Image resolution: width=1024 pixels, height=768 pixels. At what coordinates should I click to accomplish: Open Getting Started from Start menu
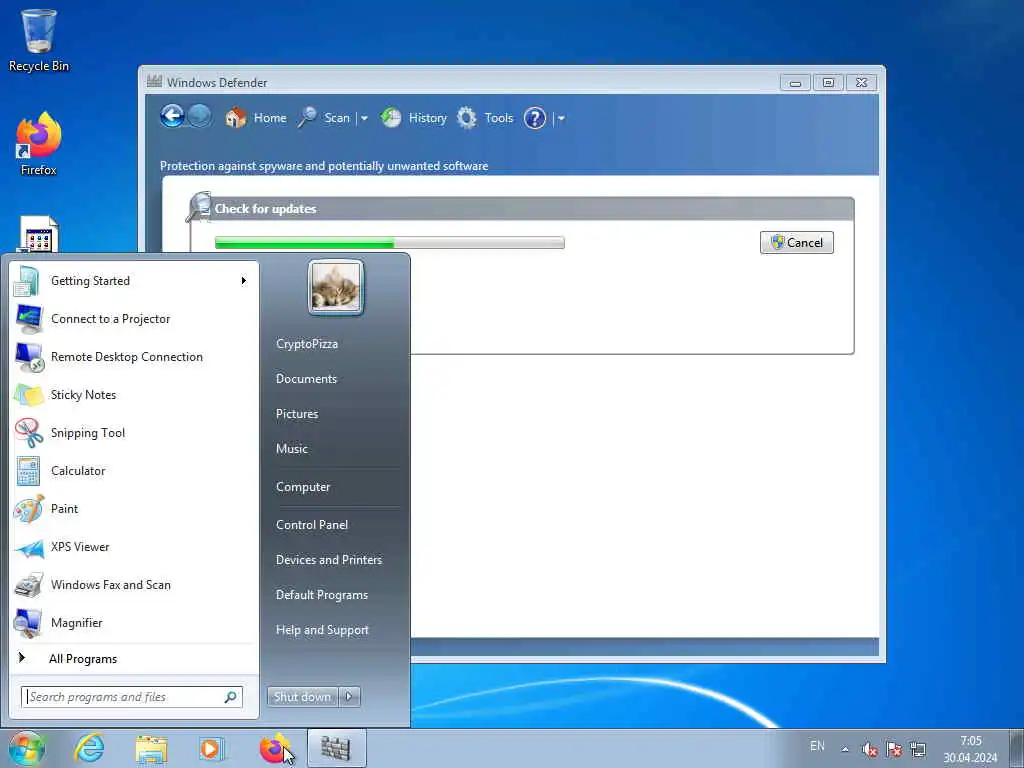[133, 281]
